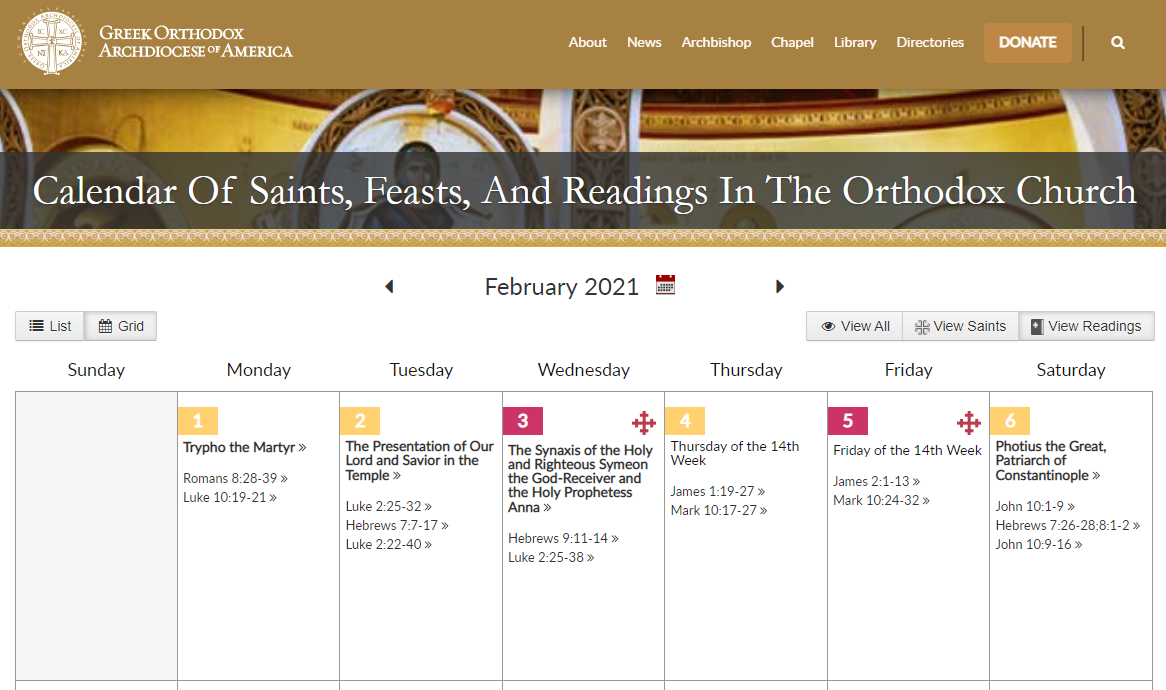This screenshot has height=690, width=1166.
Task: Click the February 2021 month title
Action: click(561, 286)
